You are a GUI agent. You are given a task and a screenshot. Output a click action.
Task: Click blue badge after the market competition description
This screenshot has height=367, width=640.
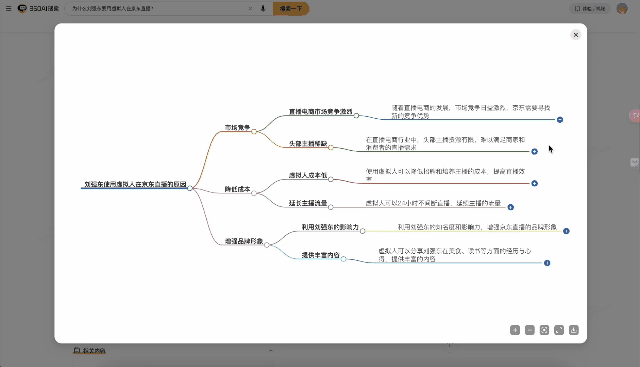[560, 120]
